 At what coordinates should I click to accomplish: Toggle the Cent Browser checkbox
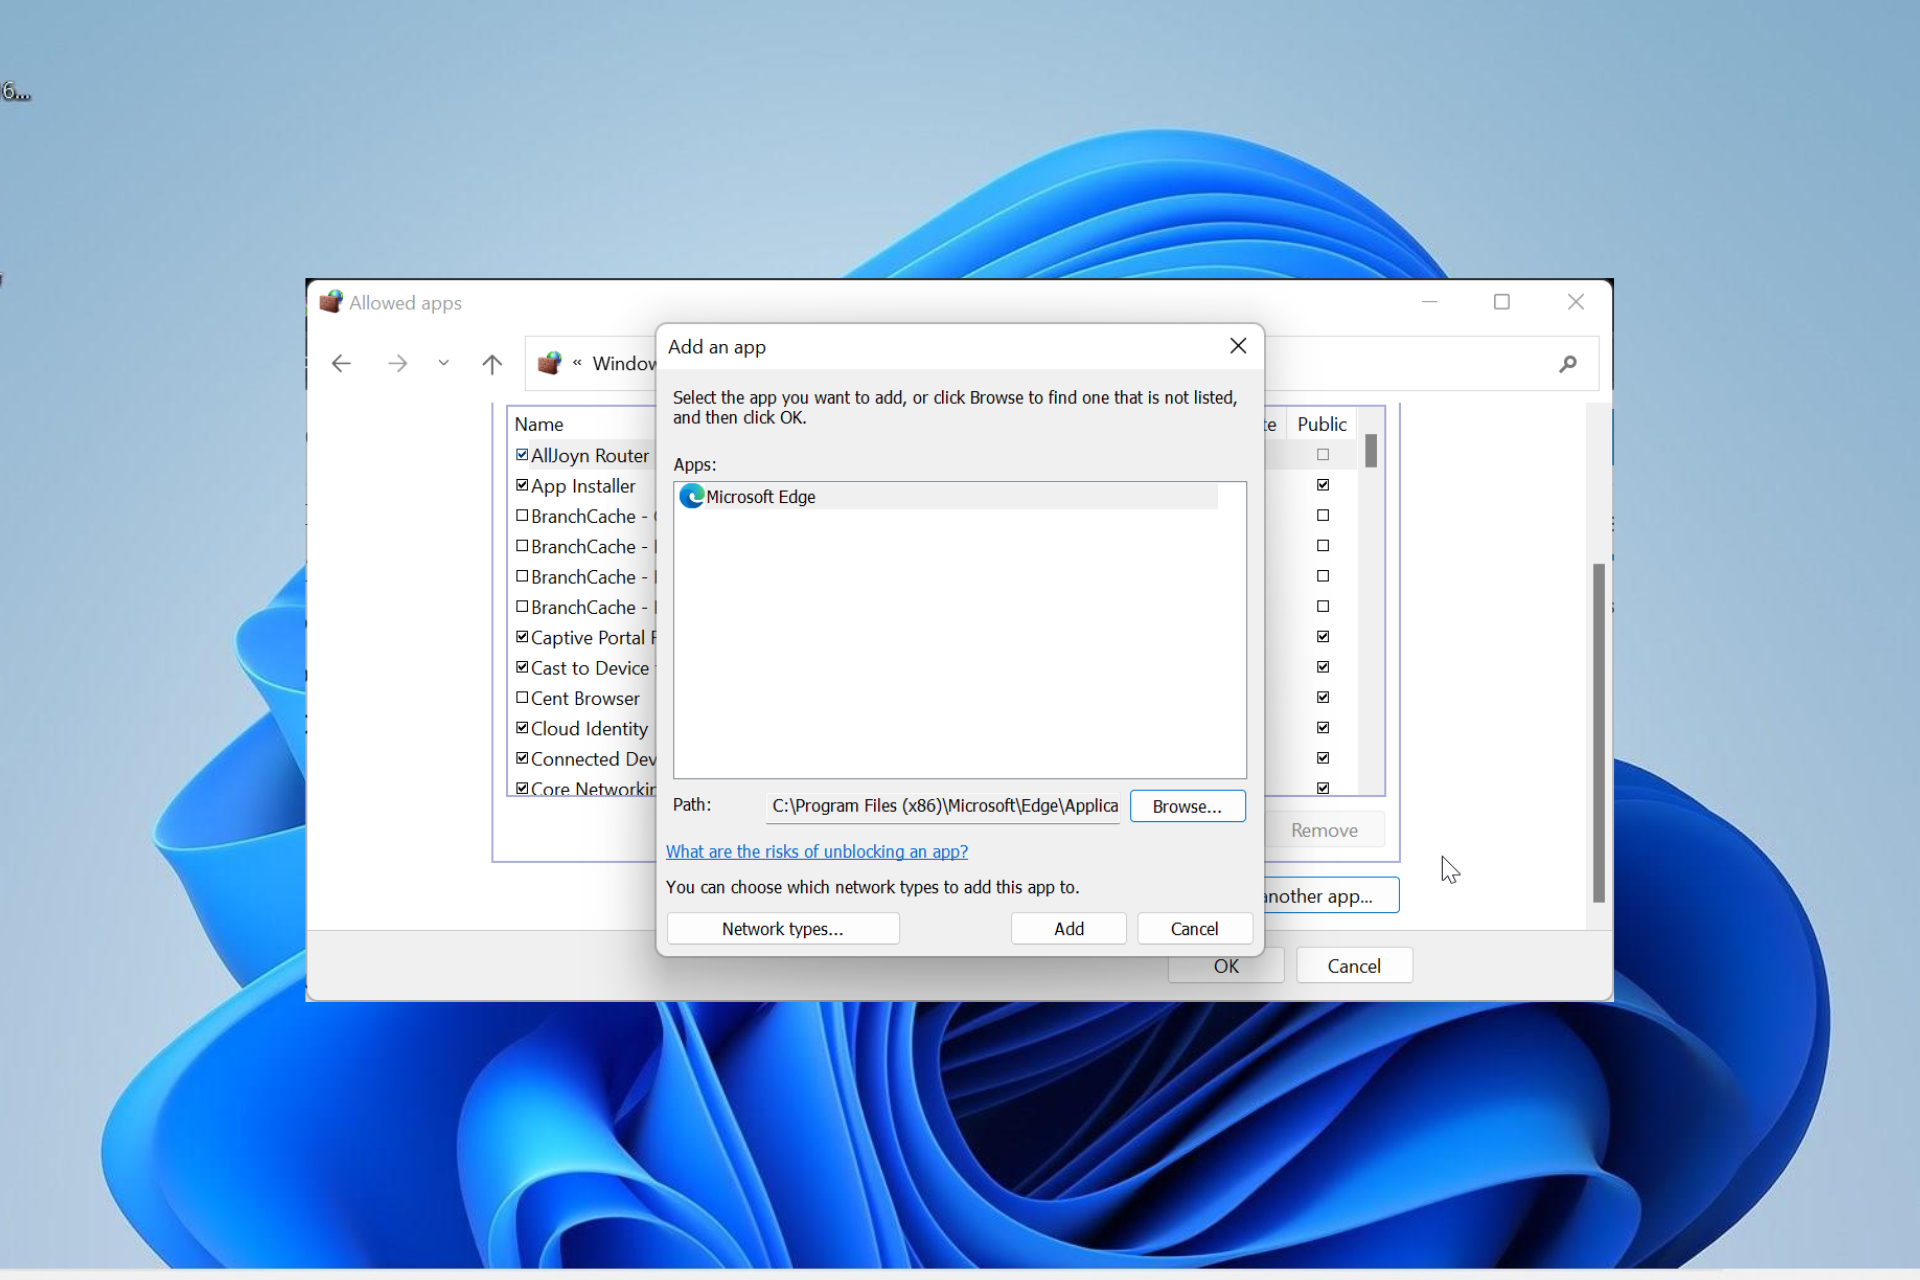pyautogui.click(x=522, y=697)
